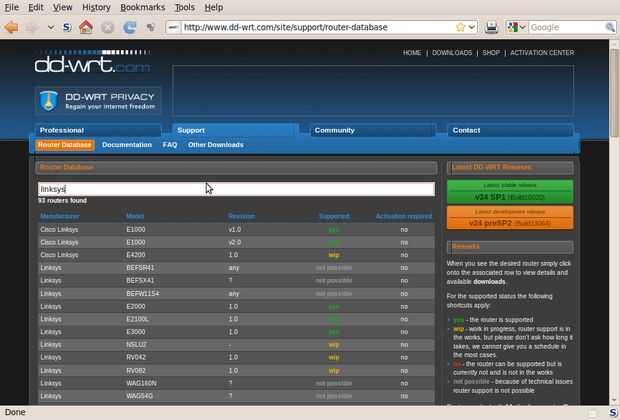Viewport: 620px width, 420px height.
Task: Click the green v24 SP1 stable release button
Action: (x=510, y=192)
